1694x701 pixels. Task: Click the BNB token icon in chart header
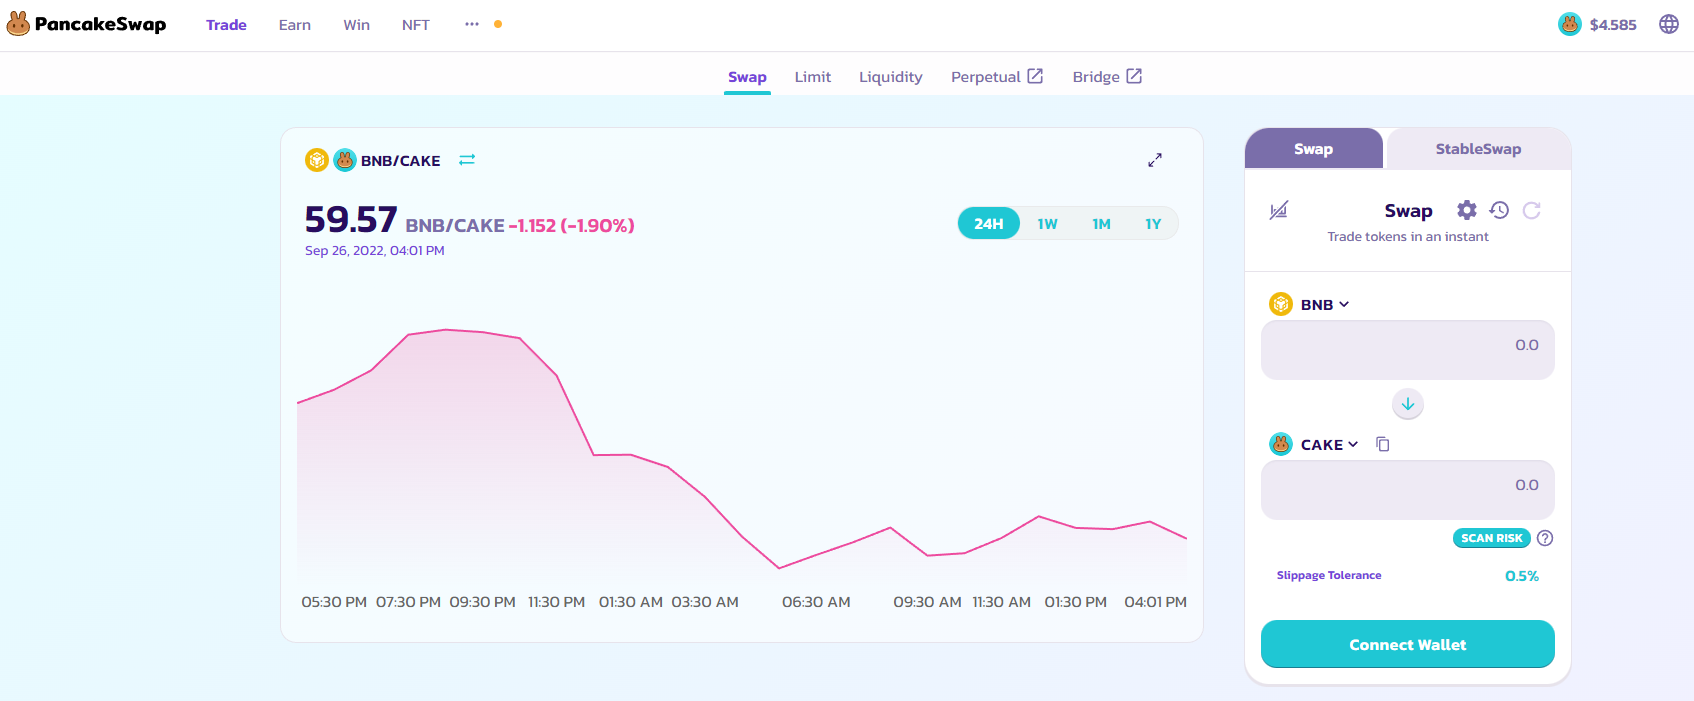coord(317,160)
